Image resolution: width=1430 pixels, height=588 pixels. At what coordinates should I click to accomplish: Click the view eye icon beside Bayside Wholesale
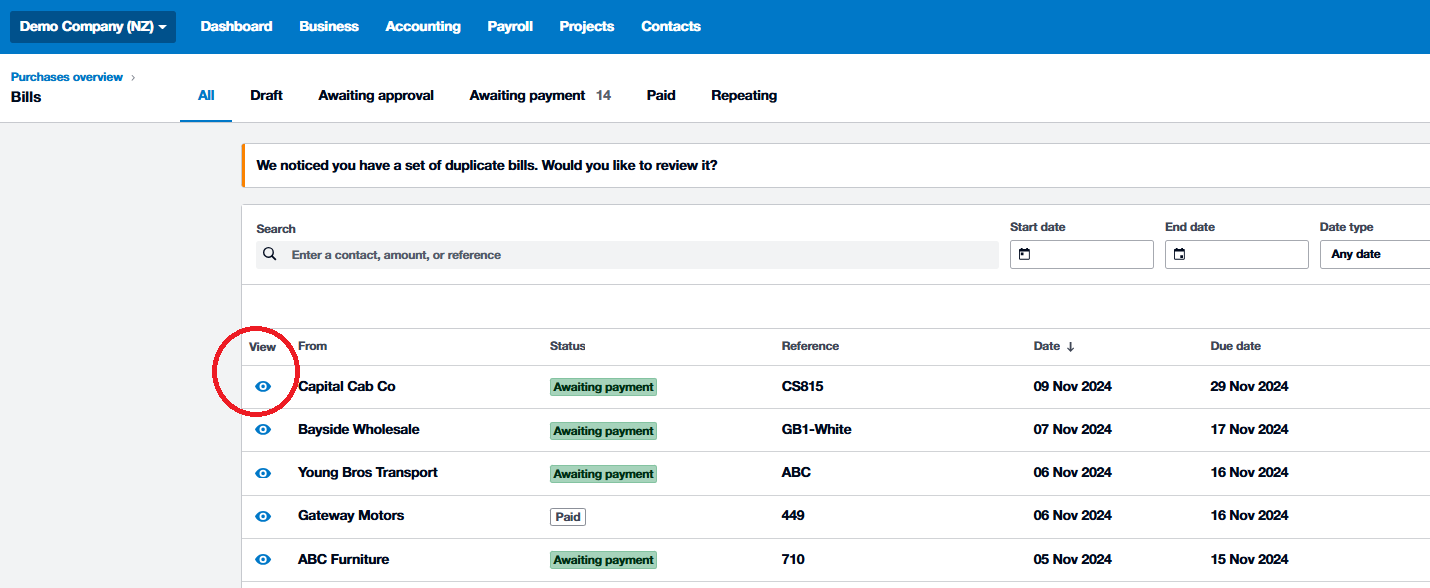pos(263,429)
